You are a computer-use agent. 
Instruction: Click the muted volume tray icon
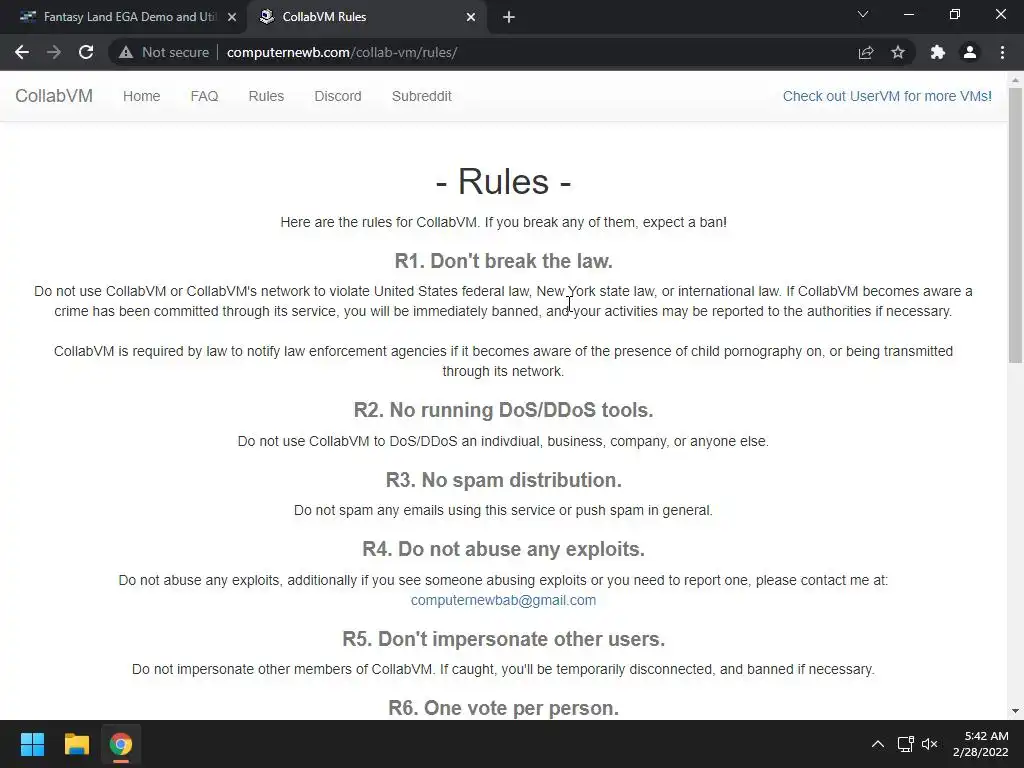point(929,744)
